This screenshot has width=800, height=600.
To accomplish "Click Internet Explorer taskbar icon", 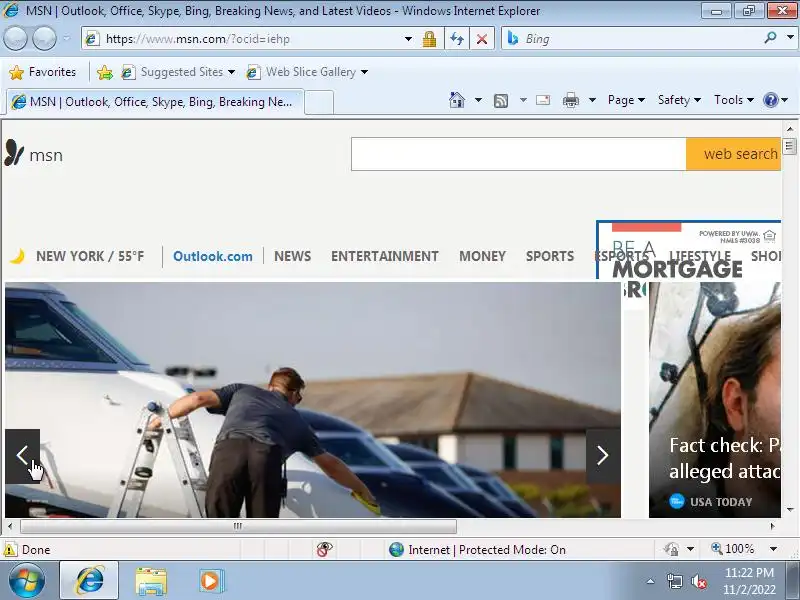I will coord(89,581).
